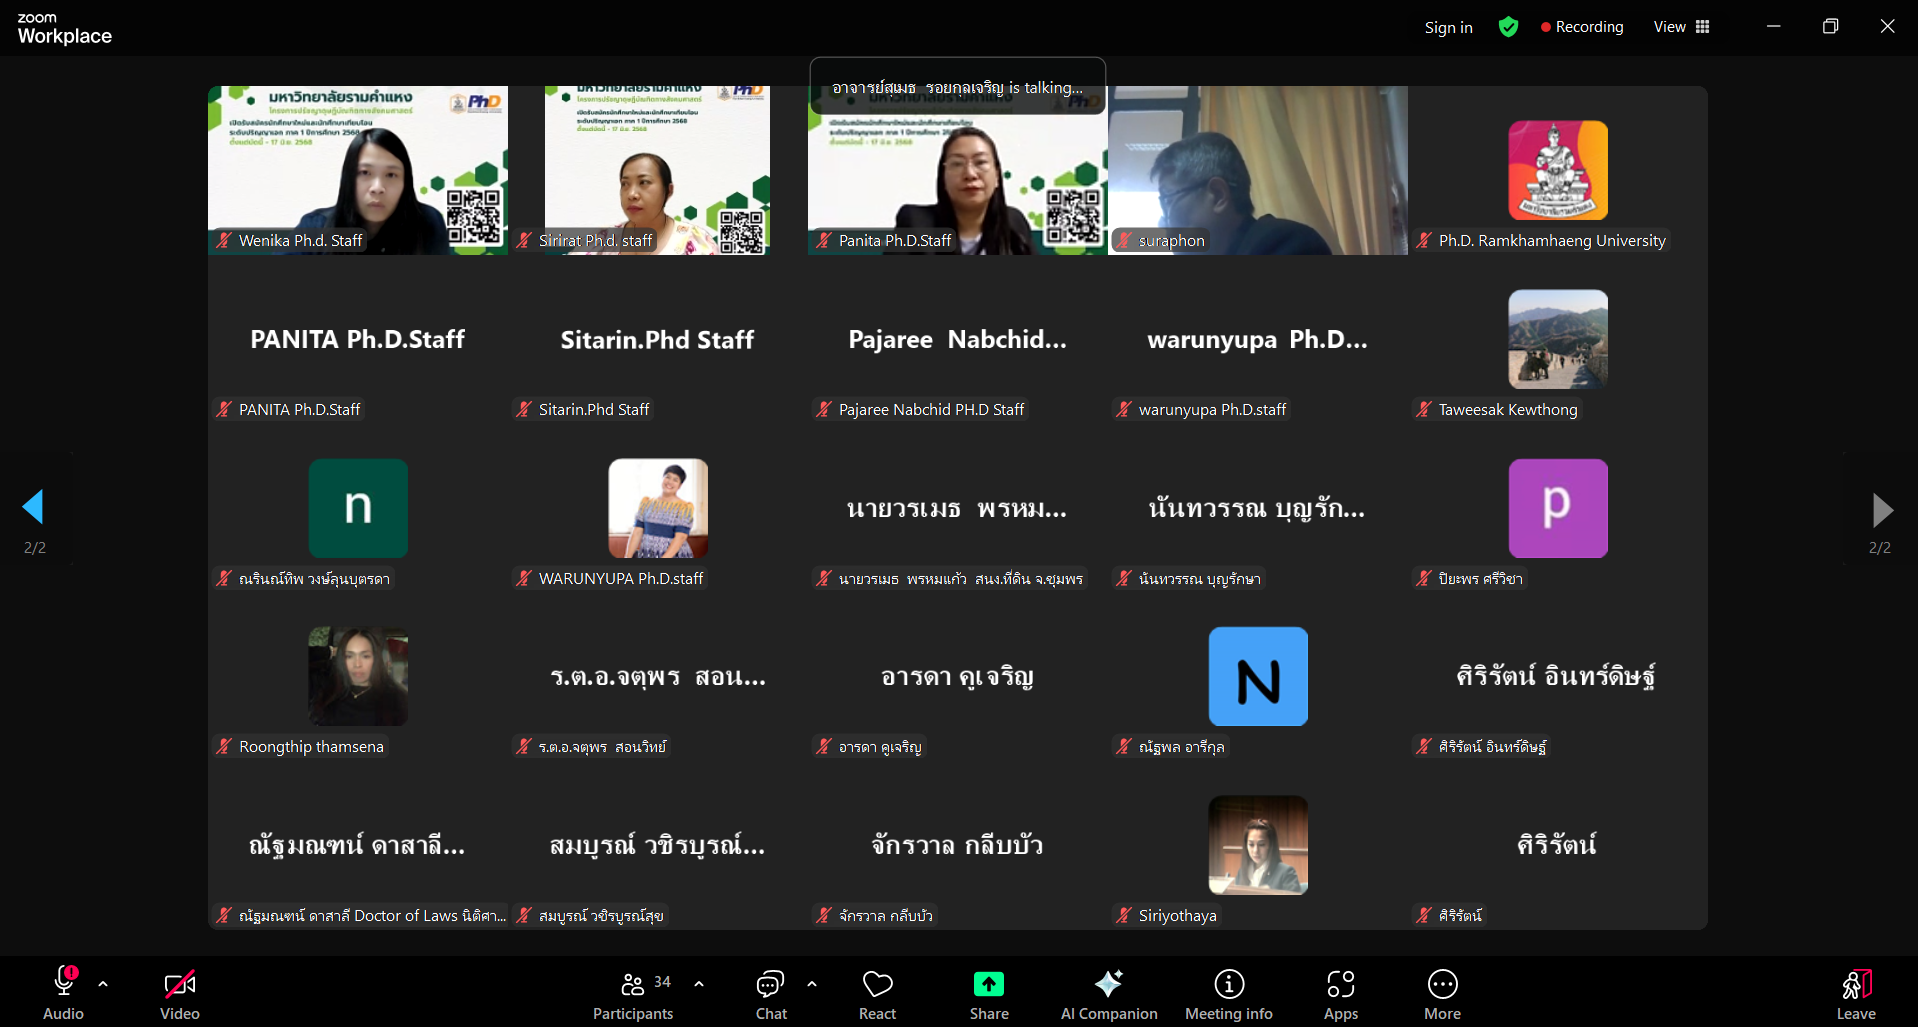Screen dimensions: 1918x1027
Task: Click the 'is talking...' speaker notification
Action: click(957, 87)
